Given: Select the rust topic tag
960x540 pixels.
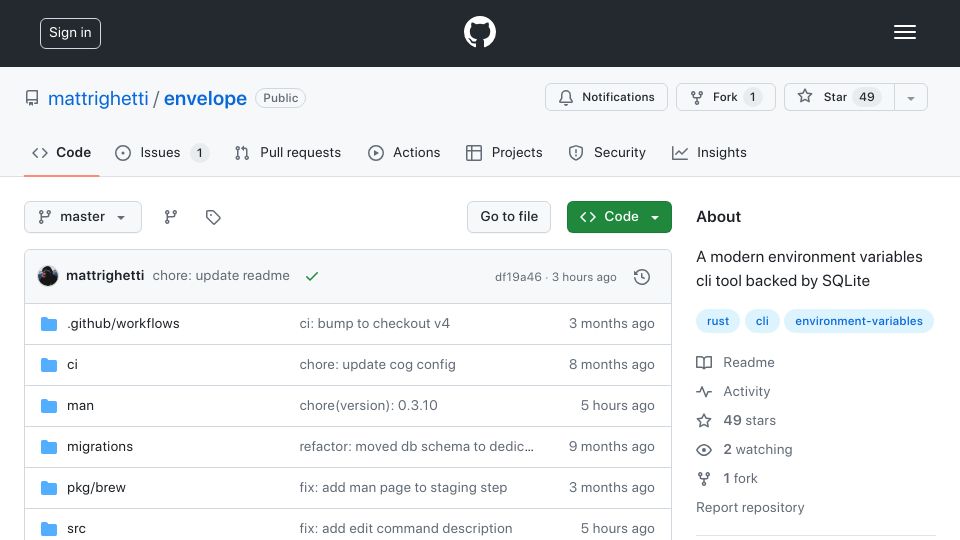Looking at the screenshot, I should [x=718, y=321].
